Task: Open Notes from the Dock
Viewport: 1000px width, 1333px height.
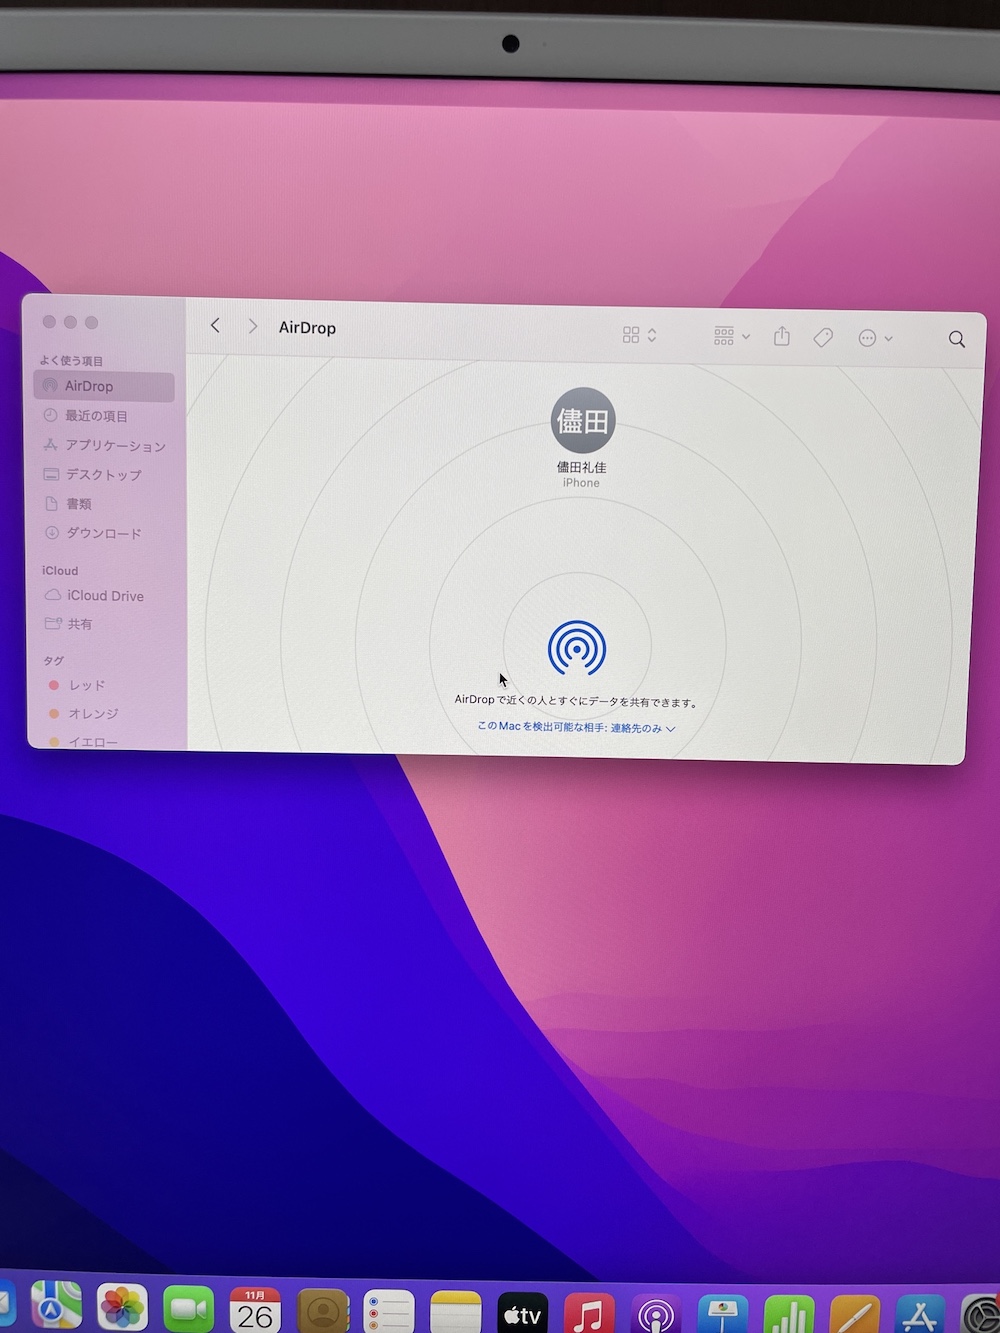Action: tap(456, 1313)
